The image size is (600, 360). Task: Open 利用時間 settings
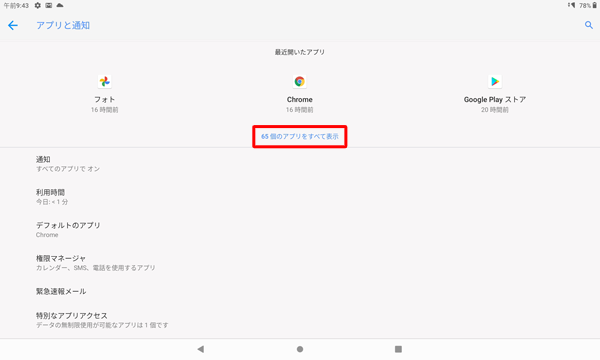pyautogui.click(x=300, y=197)
